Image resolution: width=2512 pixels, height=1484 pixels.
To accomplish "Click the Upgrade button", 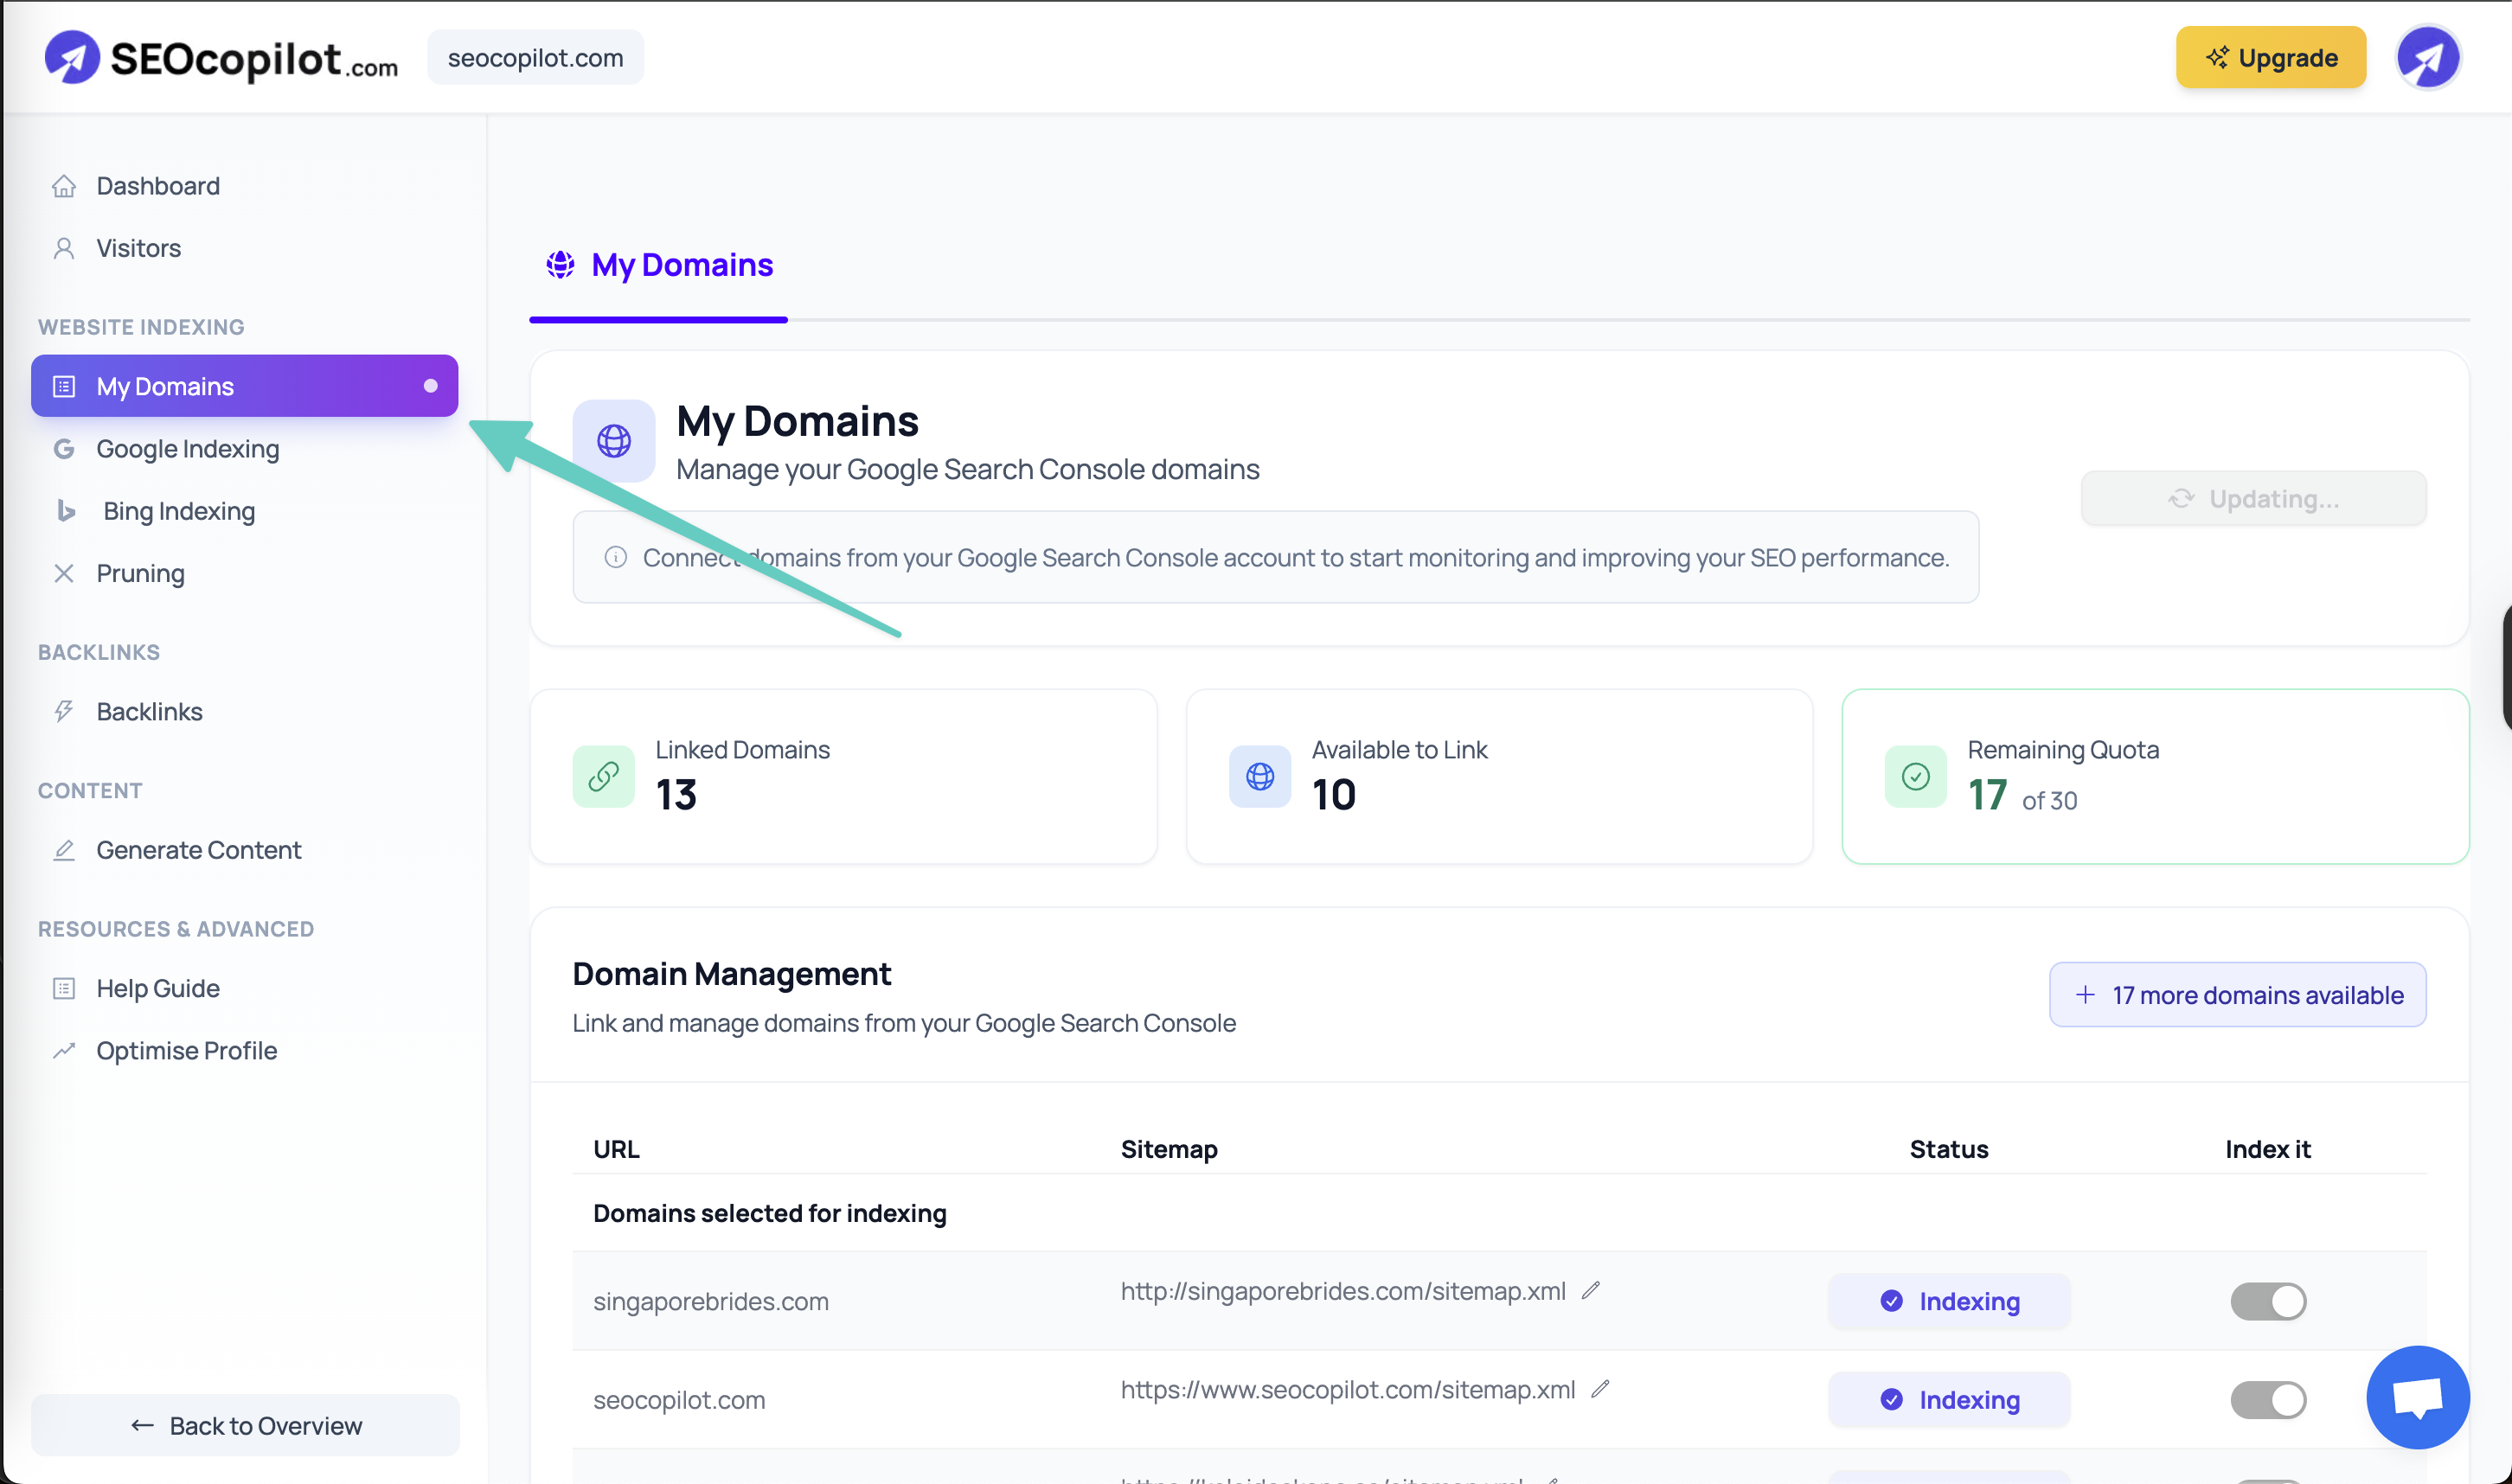I will [2270, 58].
